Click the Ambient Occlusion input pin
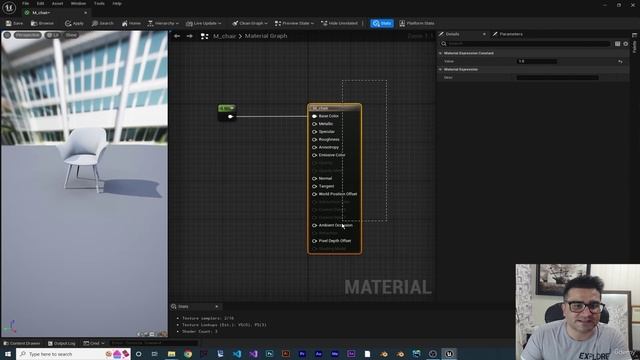 [x=315, y=225]
